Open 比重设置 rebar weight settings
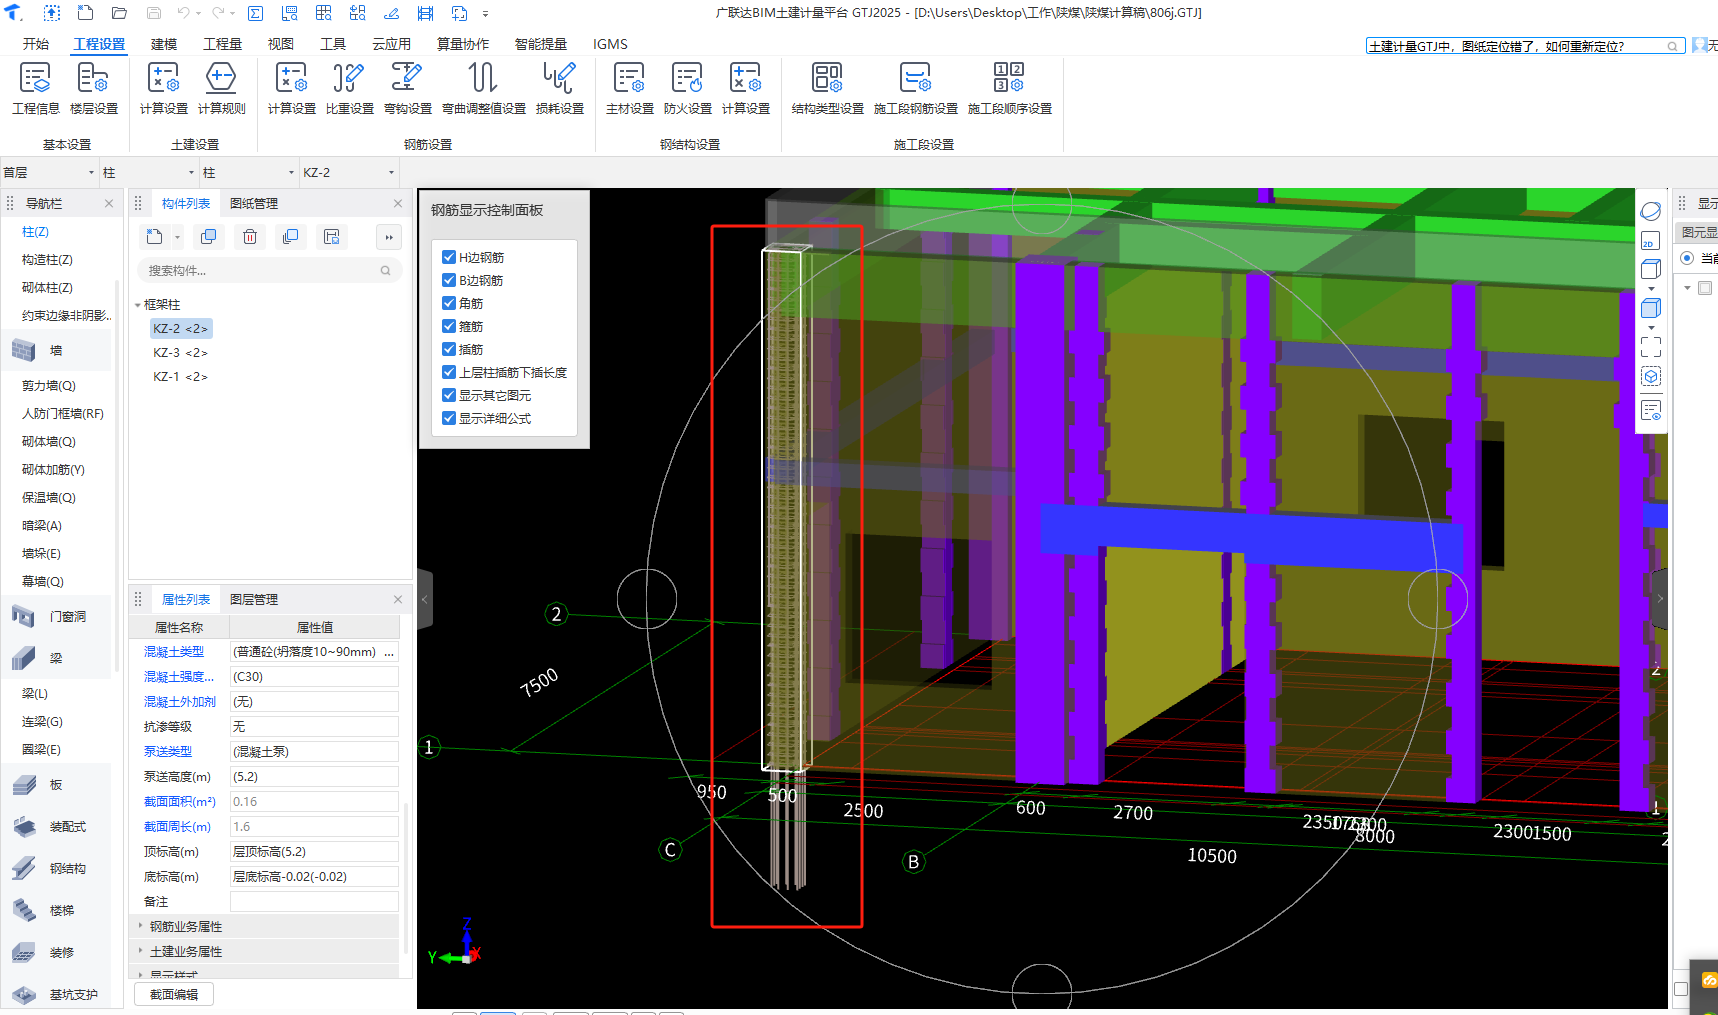 pyautogui.click(x=350, y=88)
